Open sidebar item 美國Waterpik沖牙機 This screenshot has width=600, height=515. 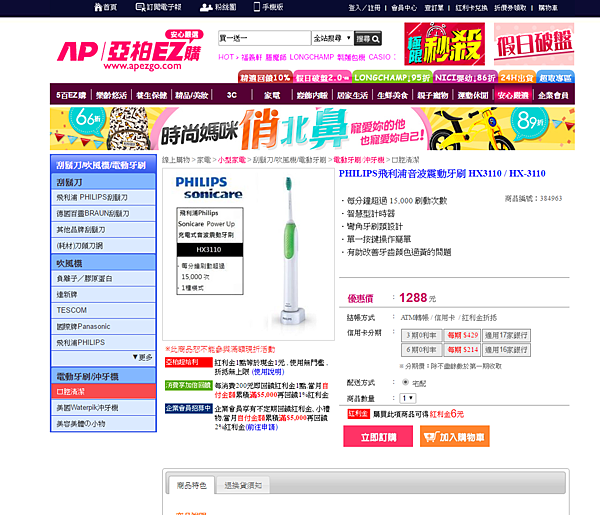tap(103, 408)
